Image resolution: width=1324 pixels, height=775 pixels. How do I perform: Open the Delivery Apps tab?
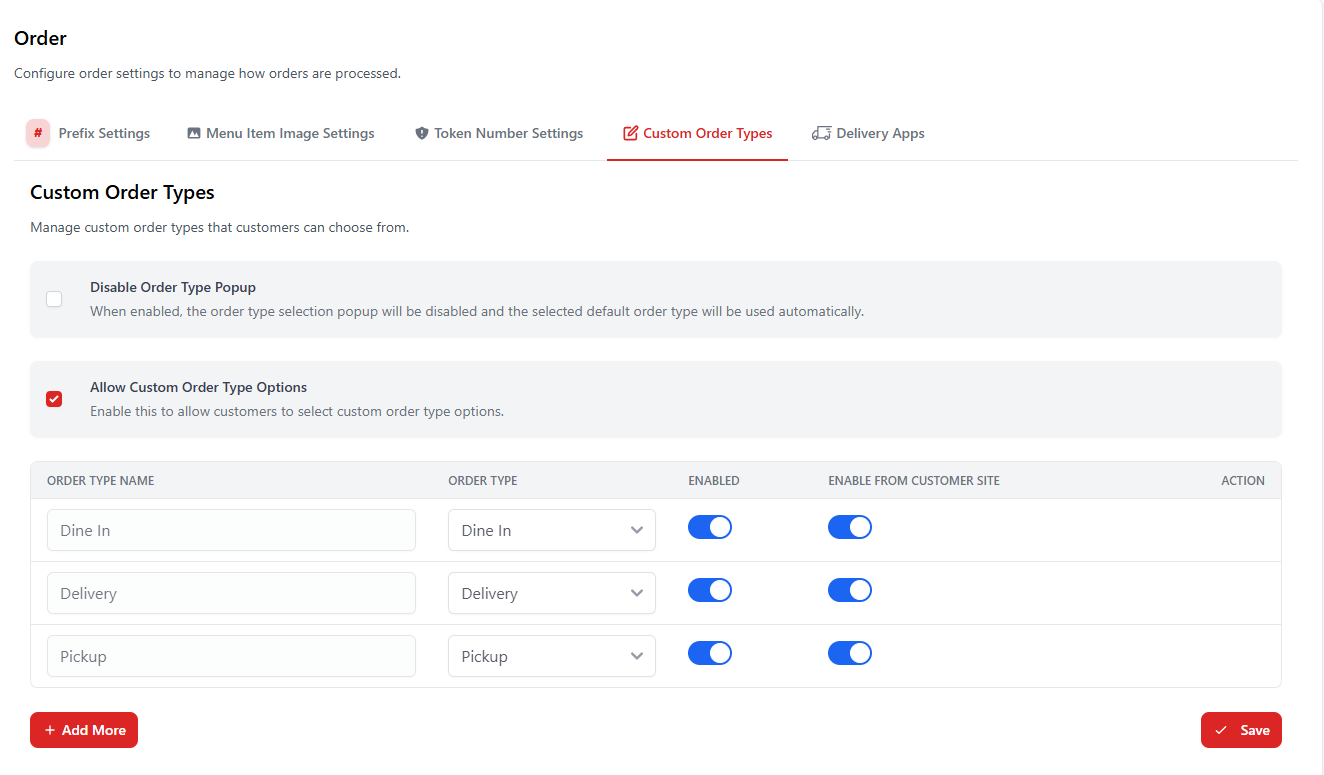880,133
